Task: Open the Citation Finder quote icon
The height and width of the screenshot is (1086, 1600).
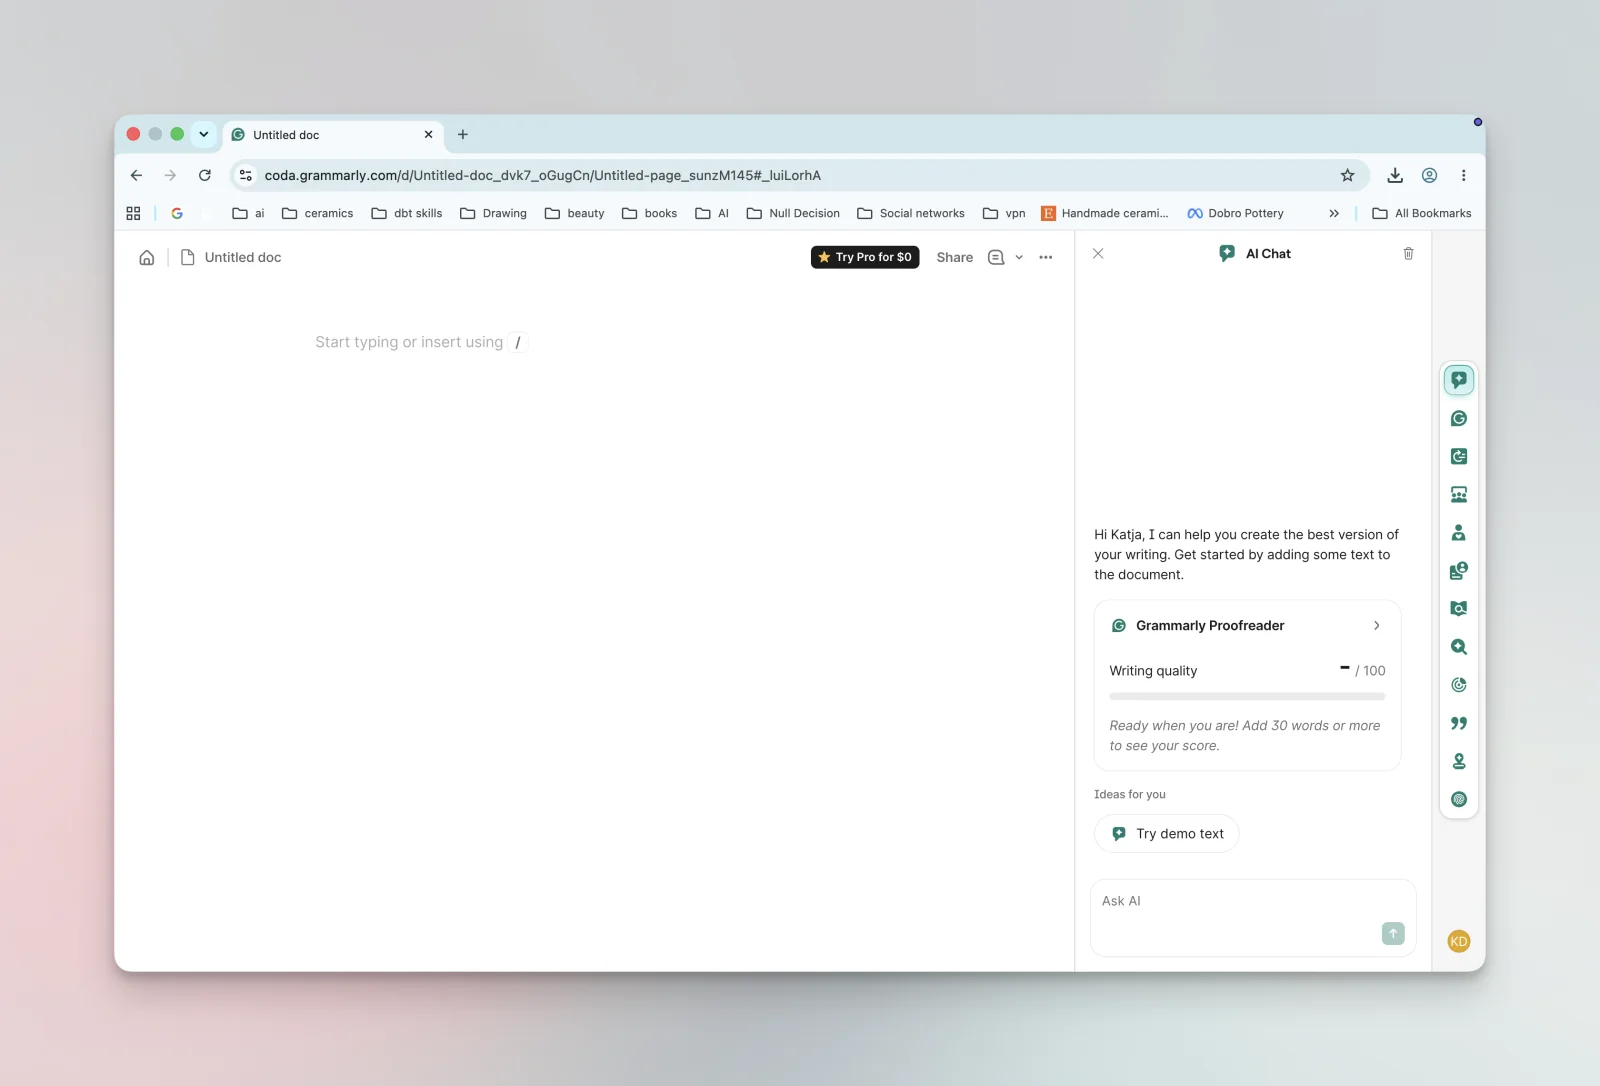Action: 1459,723
